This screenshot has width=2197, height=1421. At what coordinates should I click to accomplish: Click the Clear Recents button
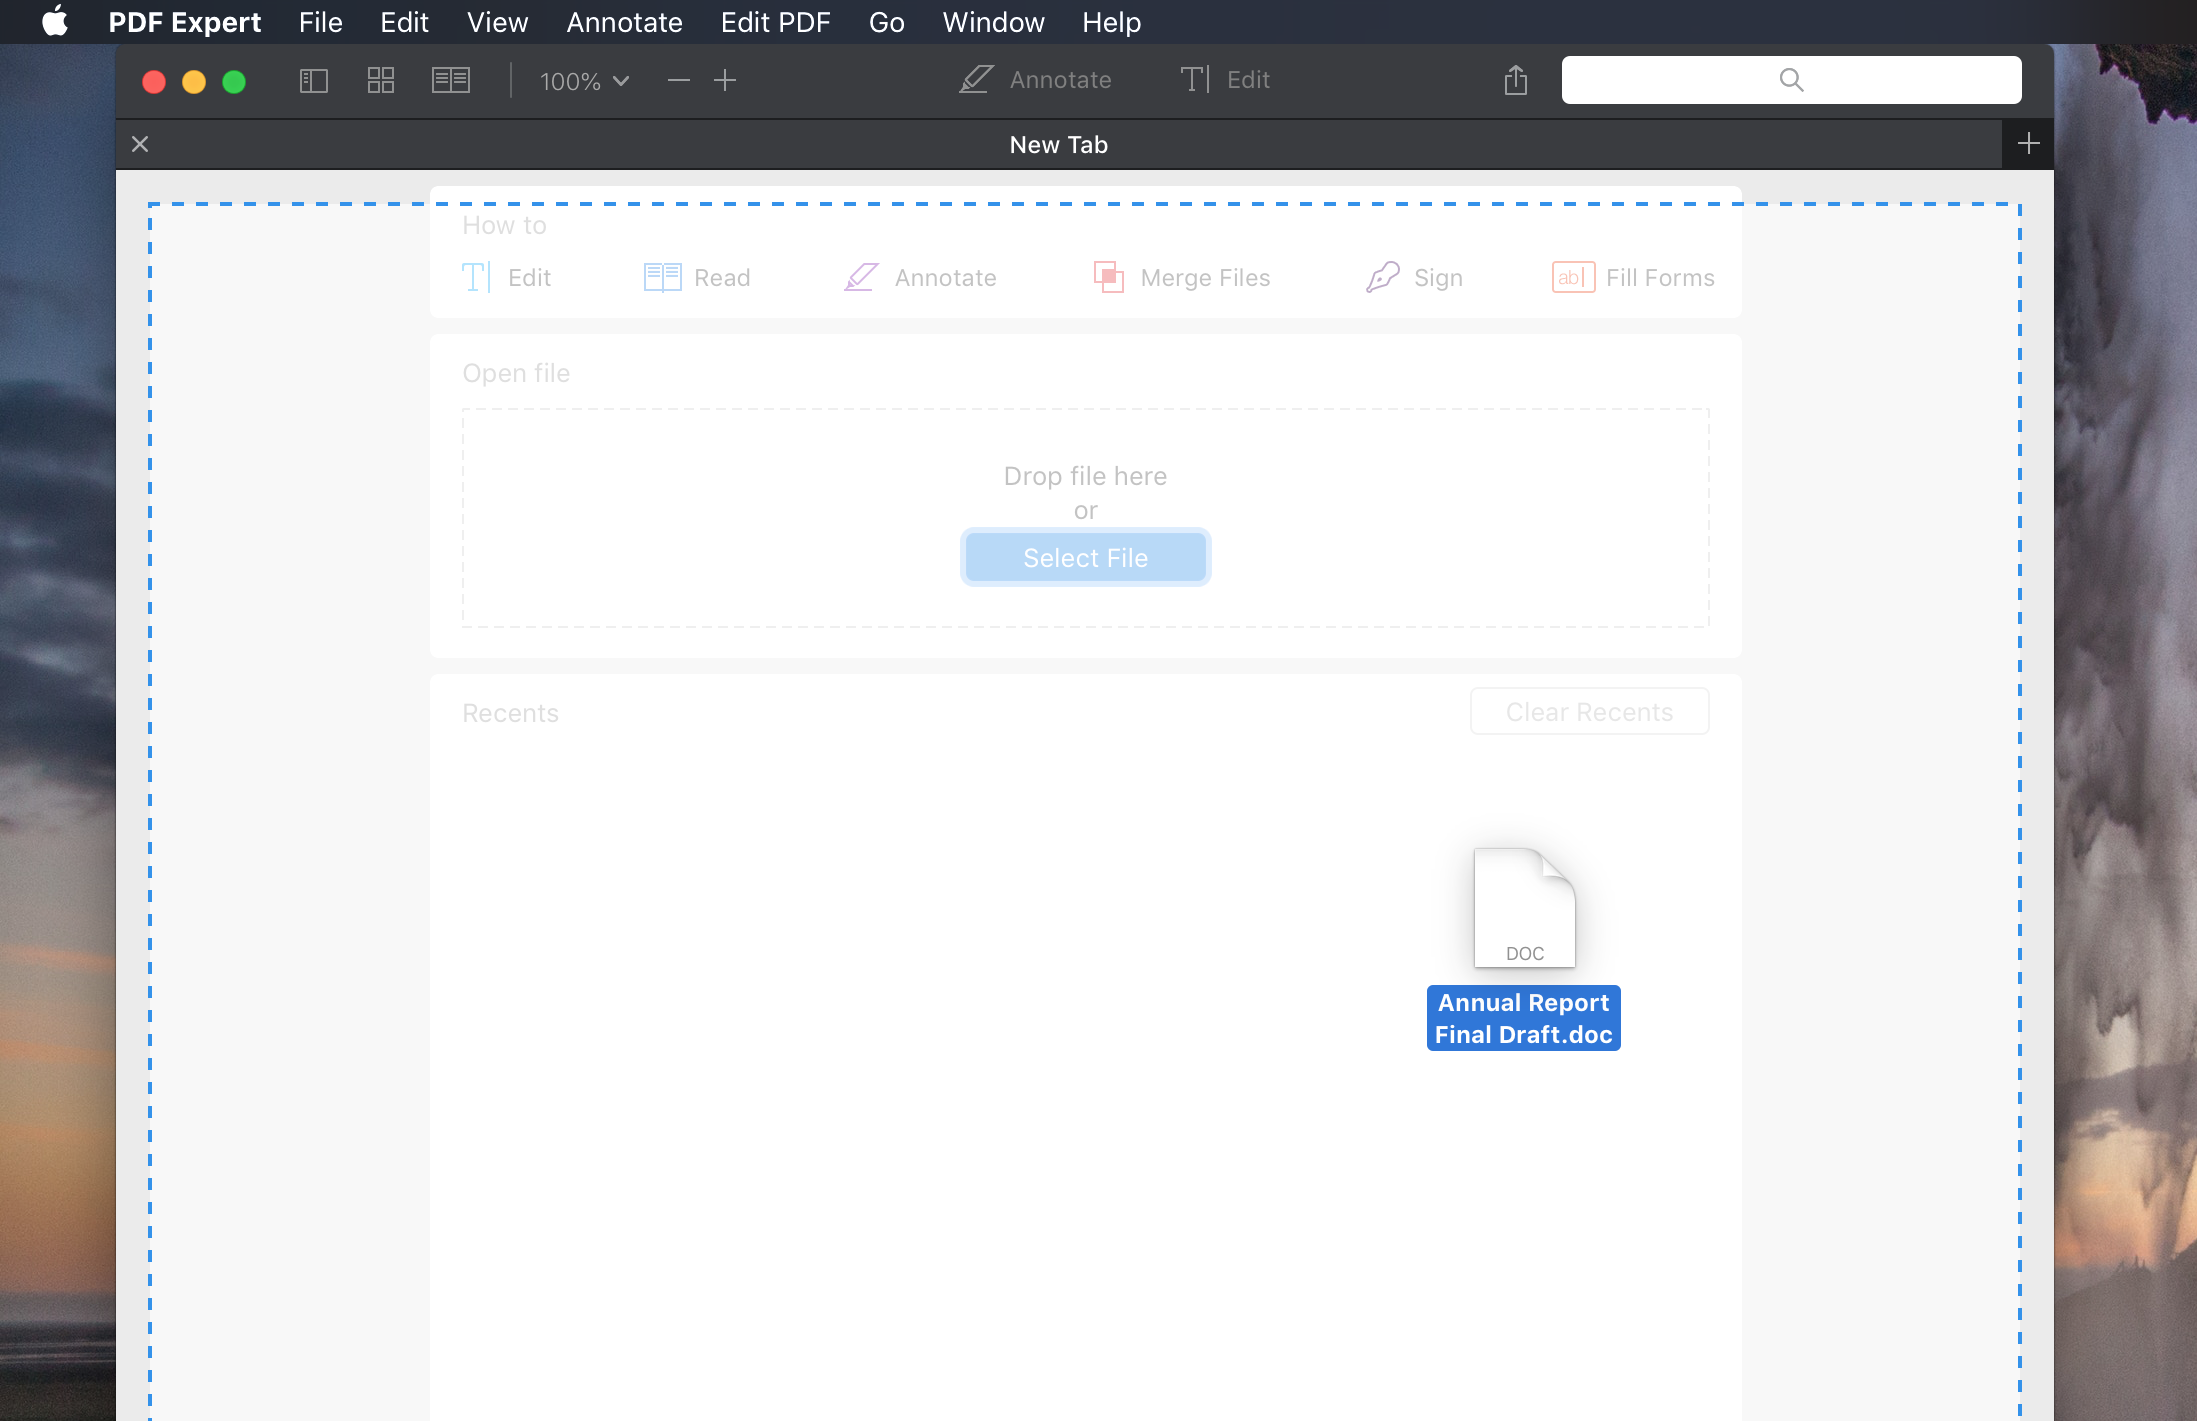[1589, 713]
